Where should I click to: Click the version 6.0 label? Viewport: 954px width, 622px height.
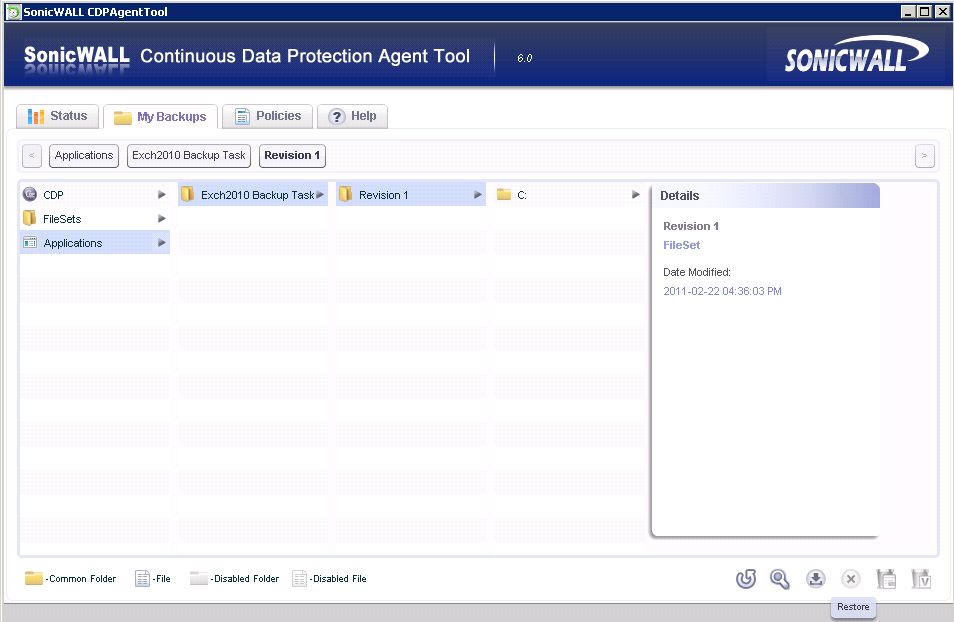coord(524,58)
